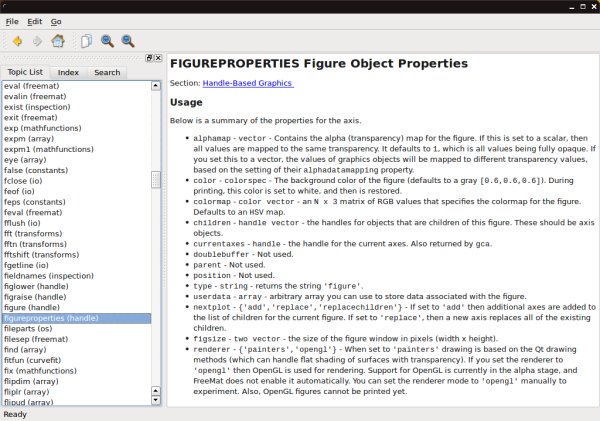Click the alphamap property name
The height and width of the screenshot is (421, 600).
[x=212, y=138]
